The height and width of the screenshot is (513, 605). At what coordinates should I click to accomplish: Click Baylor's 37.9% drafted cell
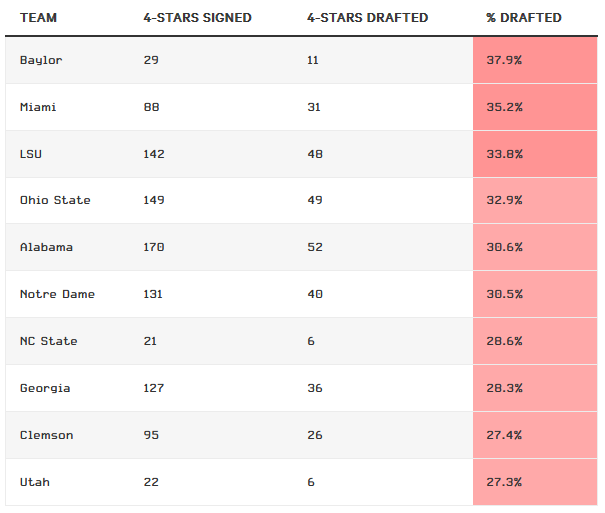tap(534, 60)
